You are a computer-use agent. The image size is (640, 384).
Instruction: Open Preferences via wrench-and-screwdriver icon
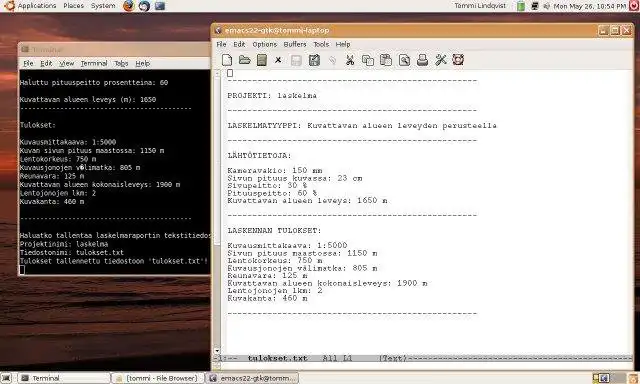coord(440,60)
